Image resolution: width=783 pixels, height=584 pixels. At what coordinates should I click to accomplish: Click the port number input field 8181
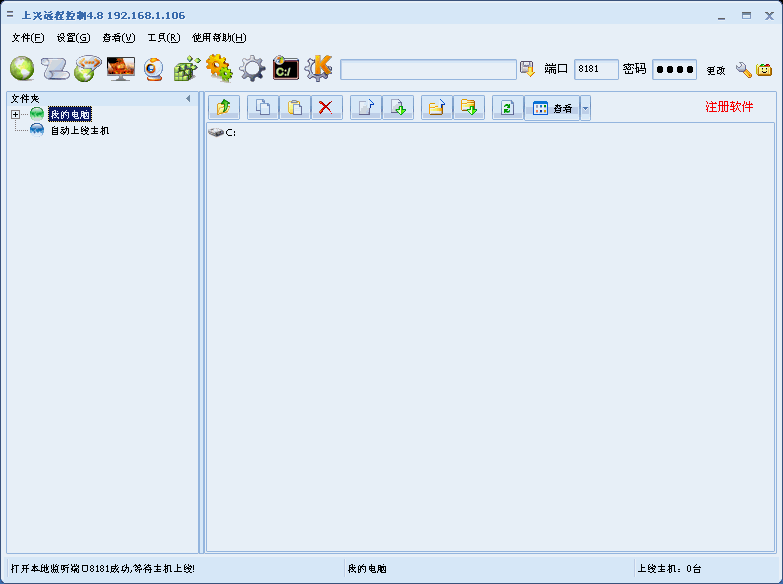pos(596,69)
